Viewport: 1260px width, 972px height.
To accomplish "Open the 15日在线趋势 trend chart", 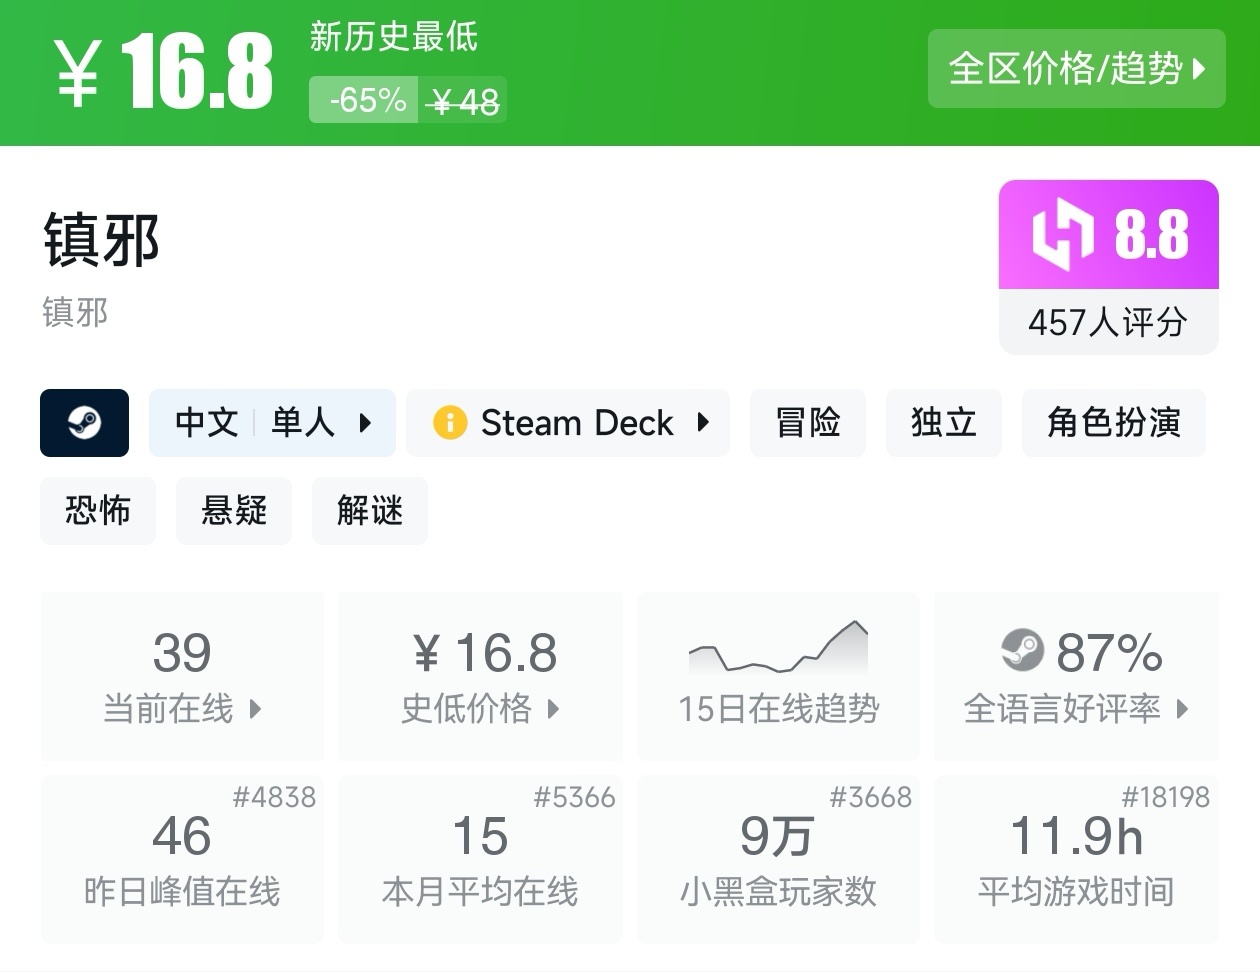I will click(778, 675).
